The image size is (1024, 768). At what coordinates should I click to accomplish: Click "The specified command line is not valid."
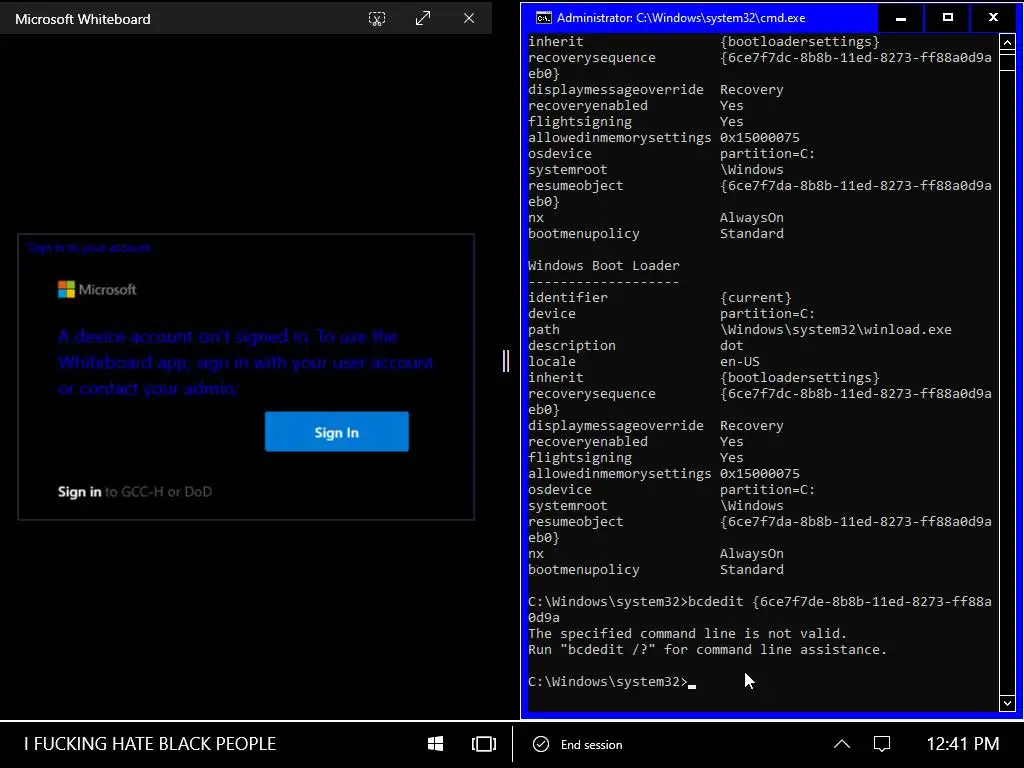click(x=687, y=633)
